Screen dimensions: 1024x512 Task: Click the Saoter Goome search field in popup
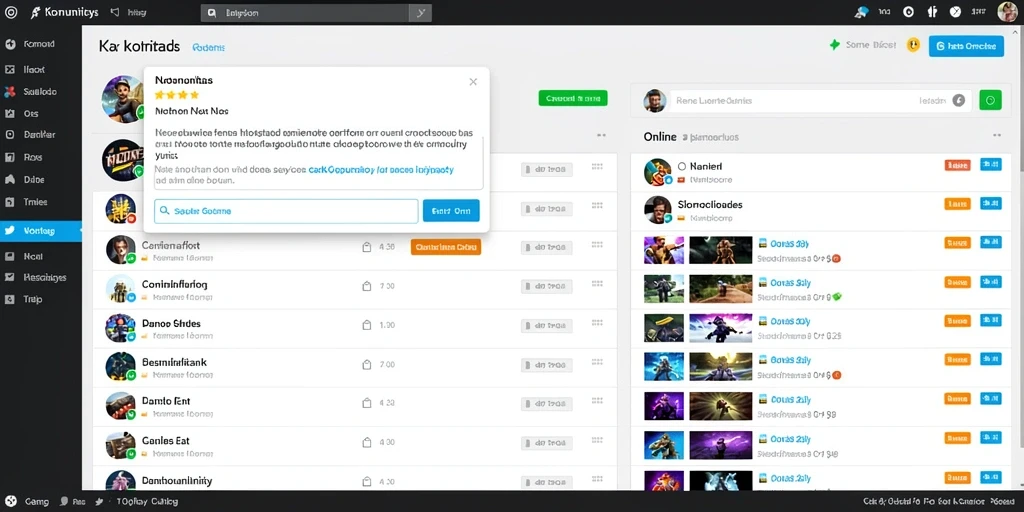(286, 211)
